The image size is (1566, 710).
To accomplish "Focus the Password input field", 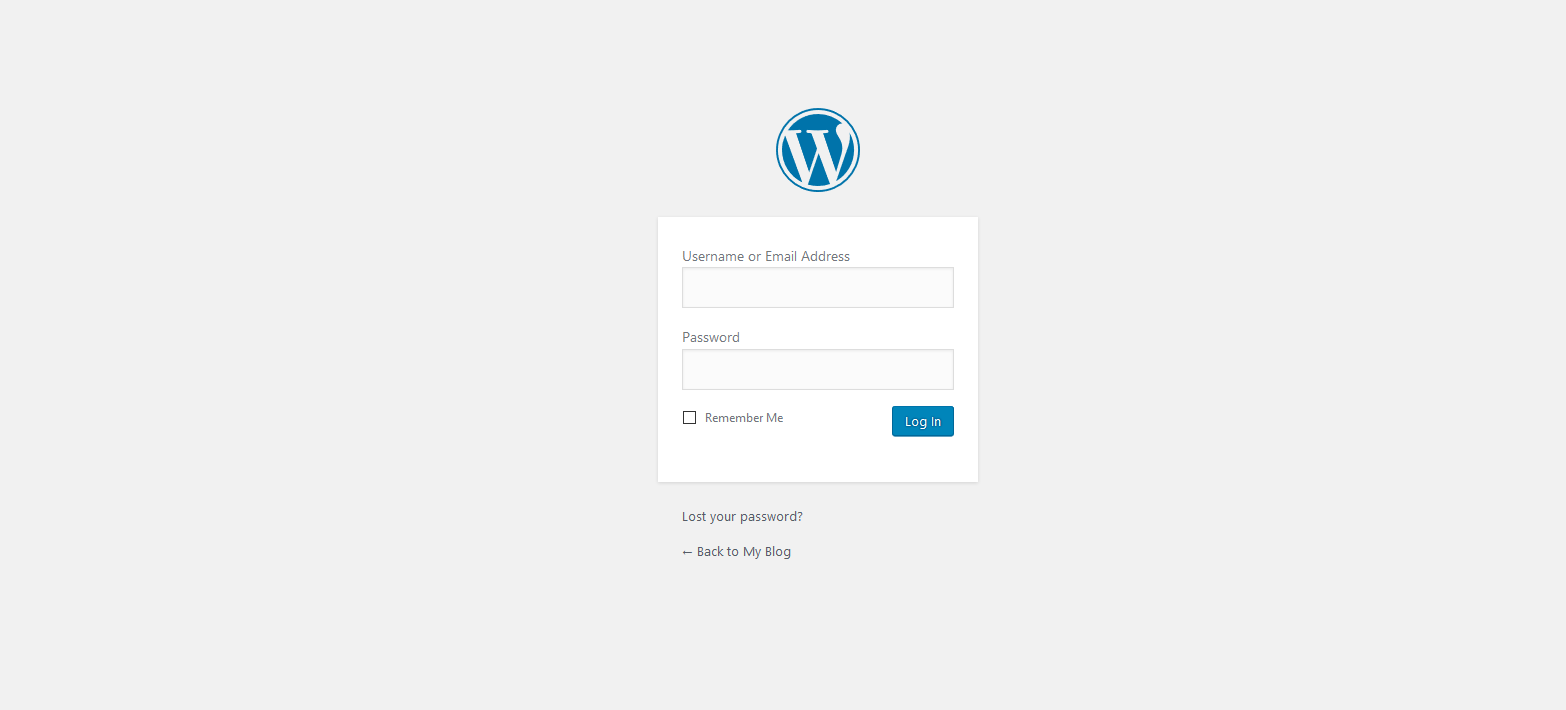I will coord(818,369).
